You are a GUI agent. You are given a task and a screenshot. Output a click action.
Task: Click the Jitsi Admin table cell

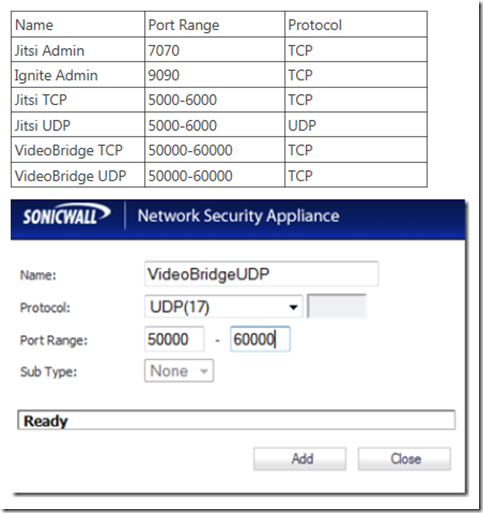pyautogui.click(x=78, y=49)
